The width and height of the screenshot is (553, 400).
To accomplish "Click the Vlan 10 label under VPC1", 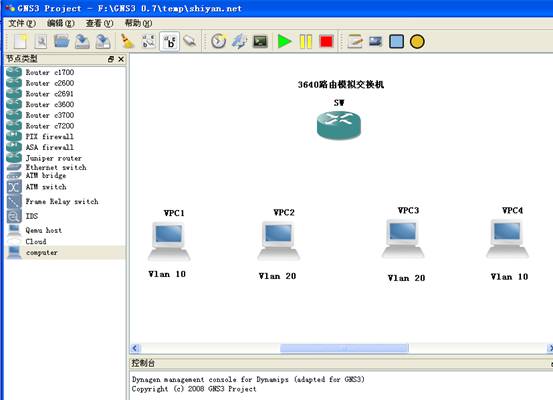I will point(167,274).
